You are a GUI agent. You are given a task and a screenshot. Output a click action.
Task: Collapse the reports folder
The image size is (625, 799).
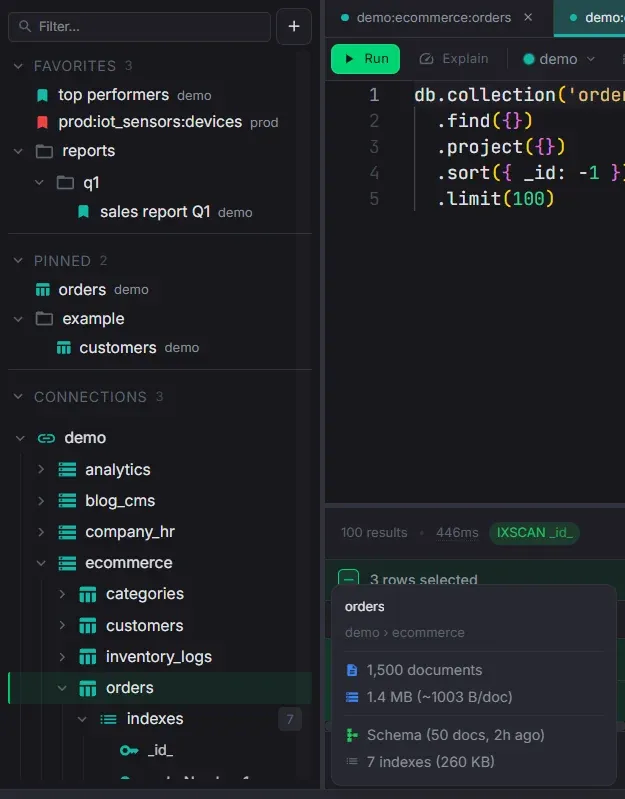point(18,151)
